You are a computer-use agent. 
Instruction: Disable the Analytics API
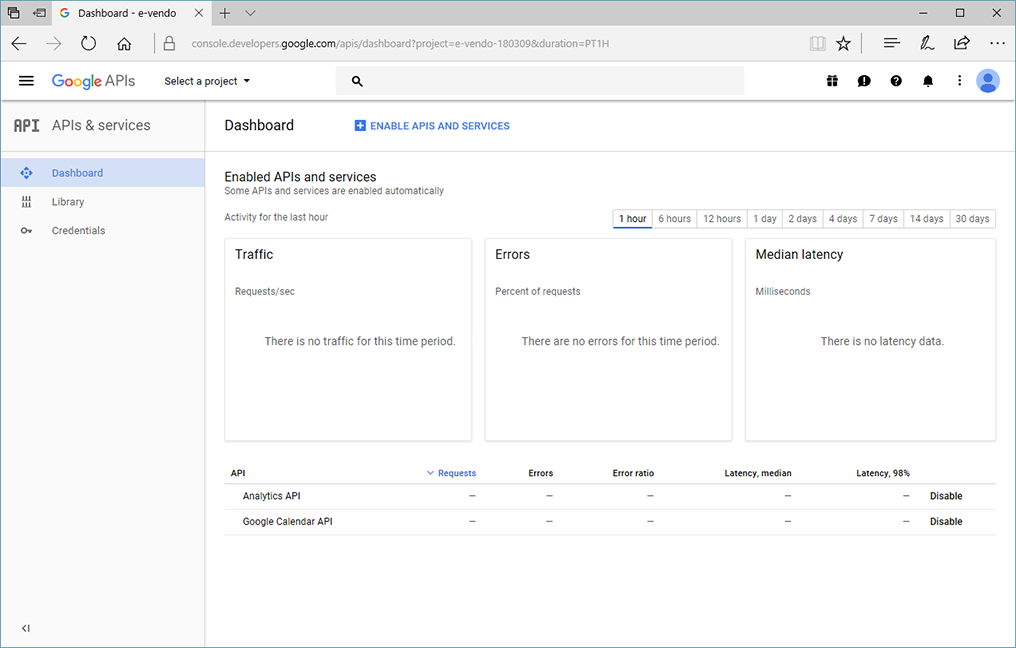click(946, 496)
